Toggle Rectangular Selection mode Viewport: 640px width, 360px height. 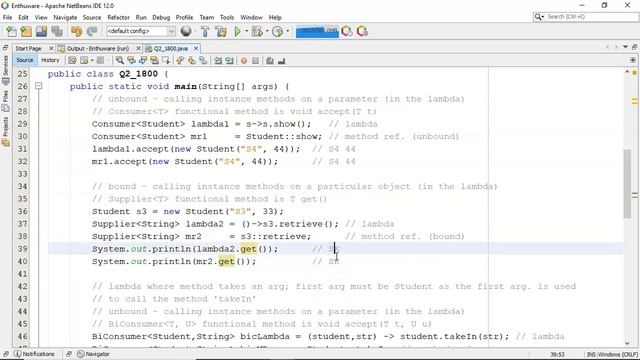166,60
